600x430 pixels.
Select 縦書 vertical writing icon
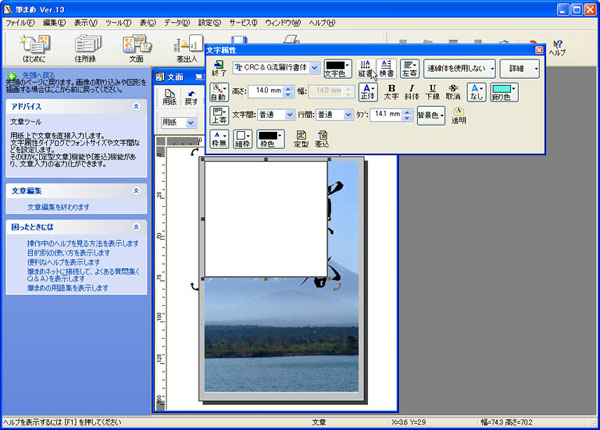366,68
